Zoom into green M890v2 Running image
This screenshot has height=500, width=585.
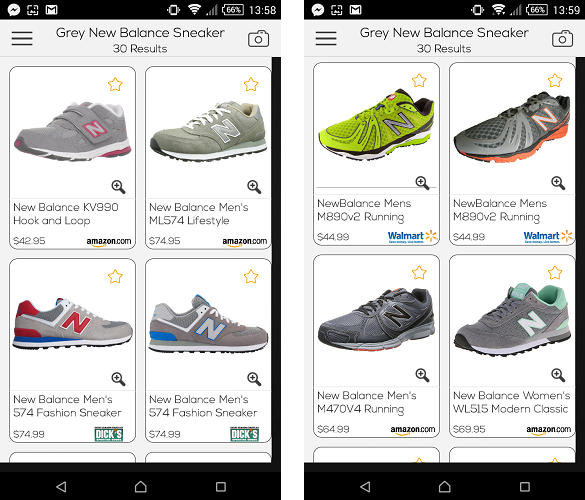coord(422,183)
